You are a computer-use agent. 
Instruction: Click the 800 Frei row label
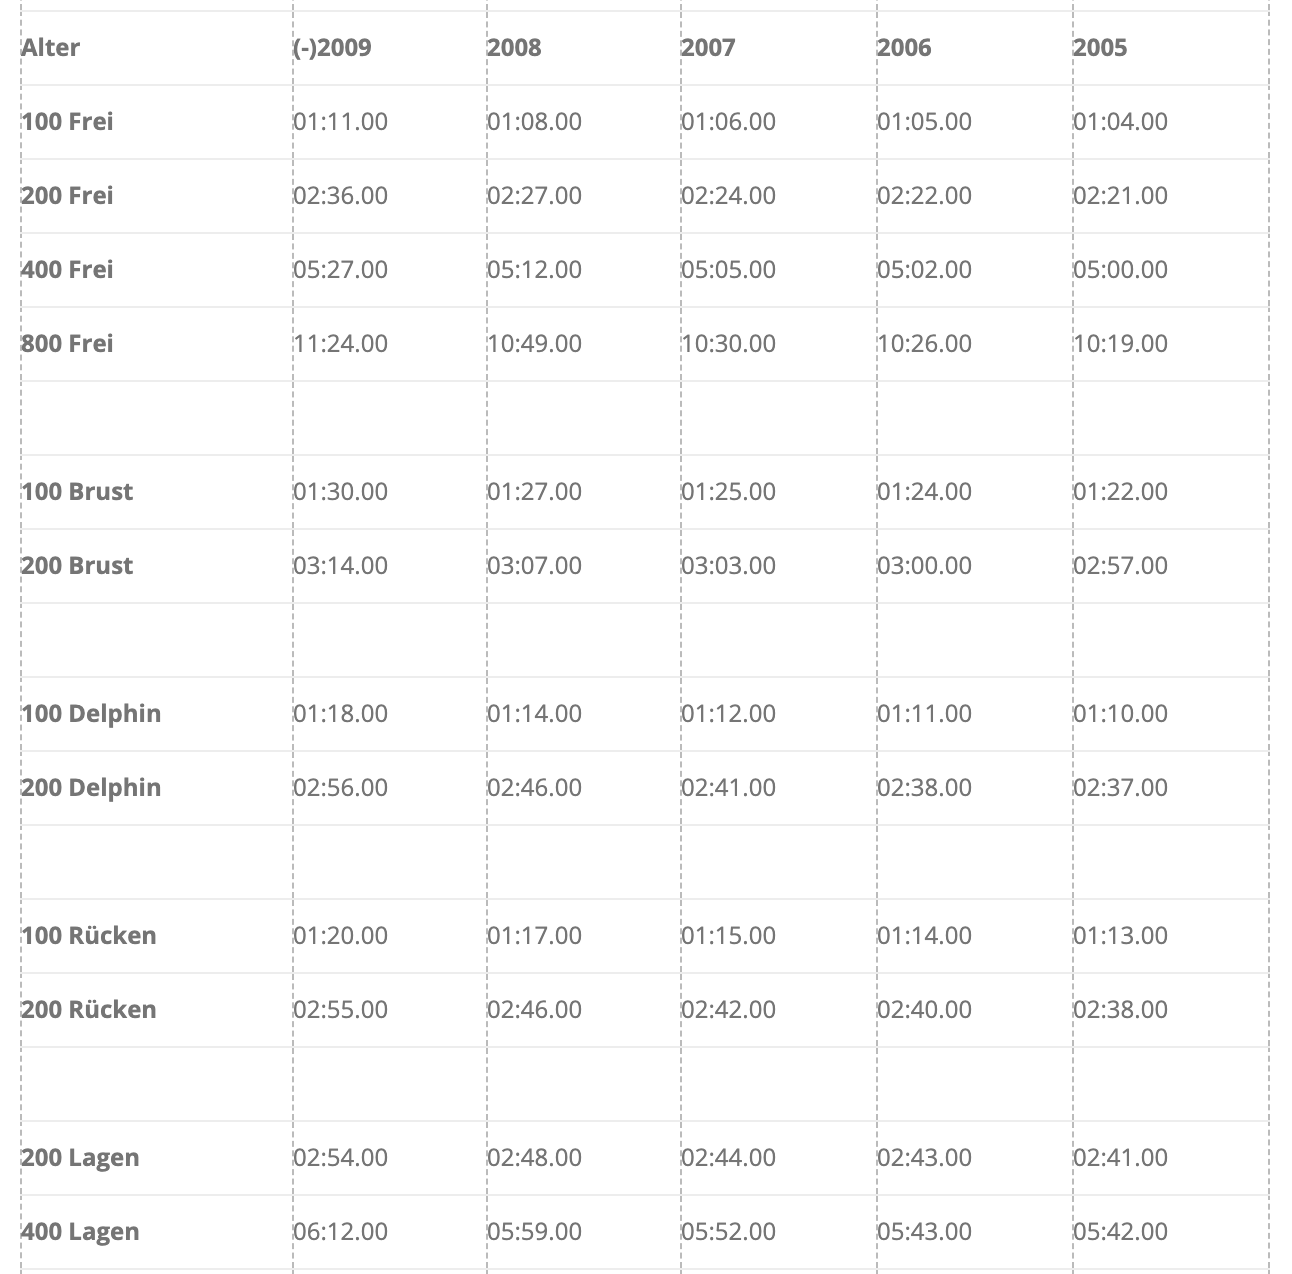pos(67,344)
